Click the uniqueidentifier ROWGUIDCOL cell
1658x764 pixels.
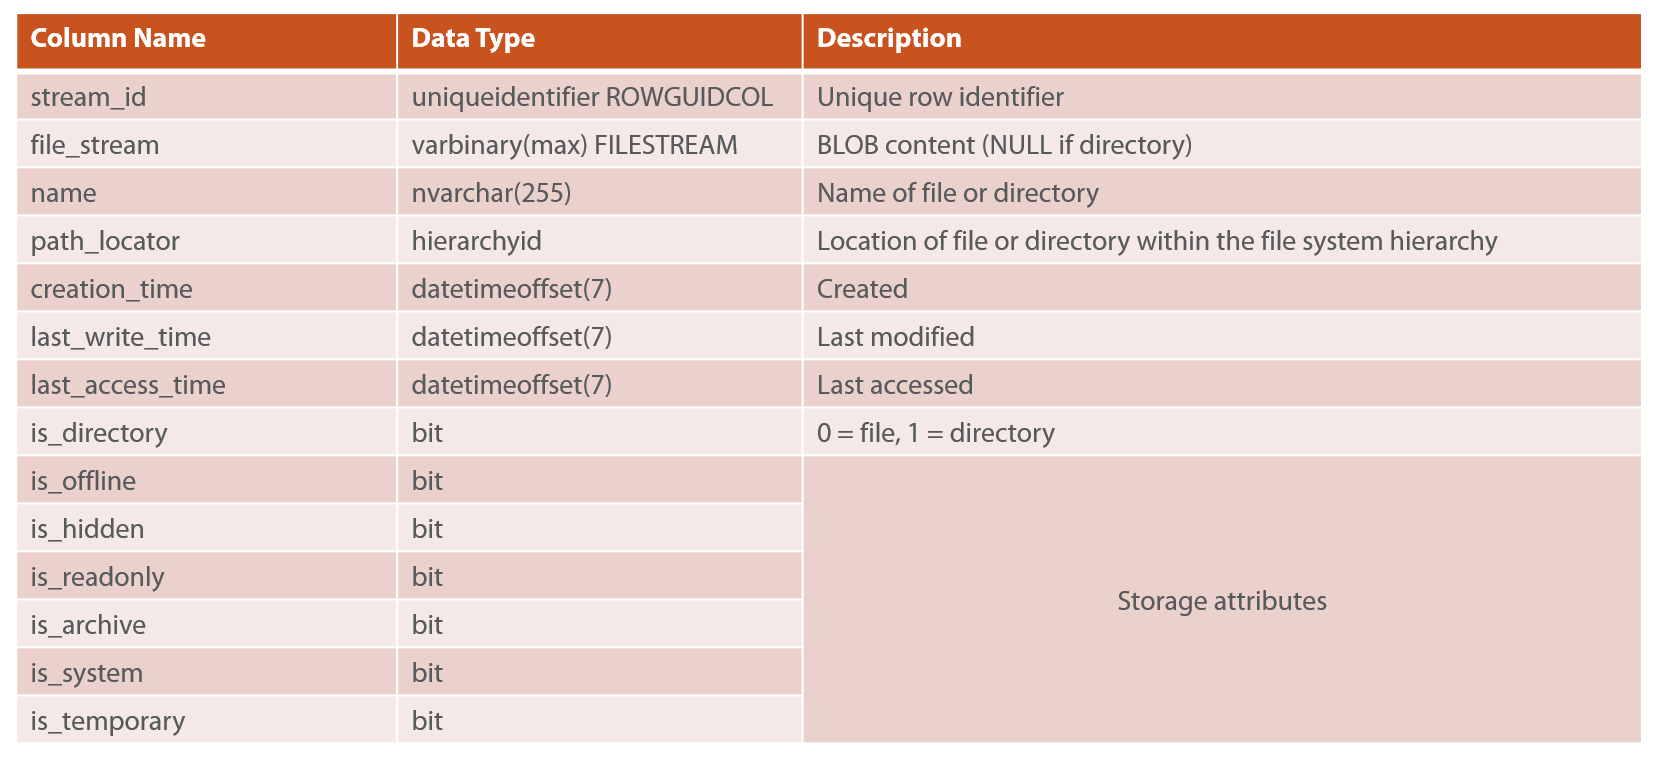click(x=600, y=97)
